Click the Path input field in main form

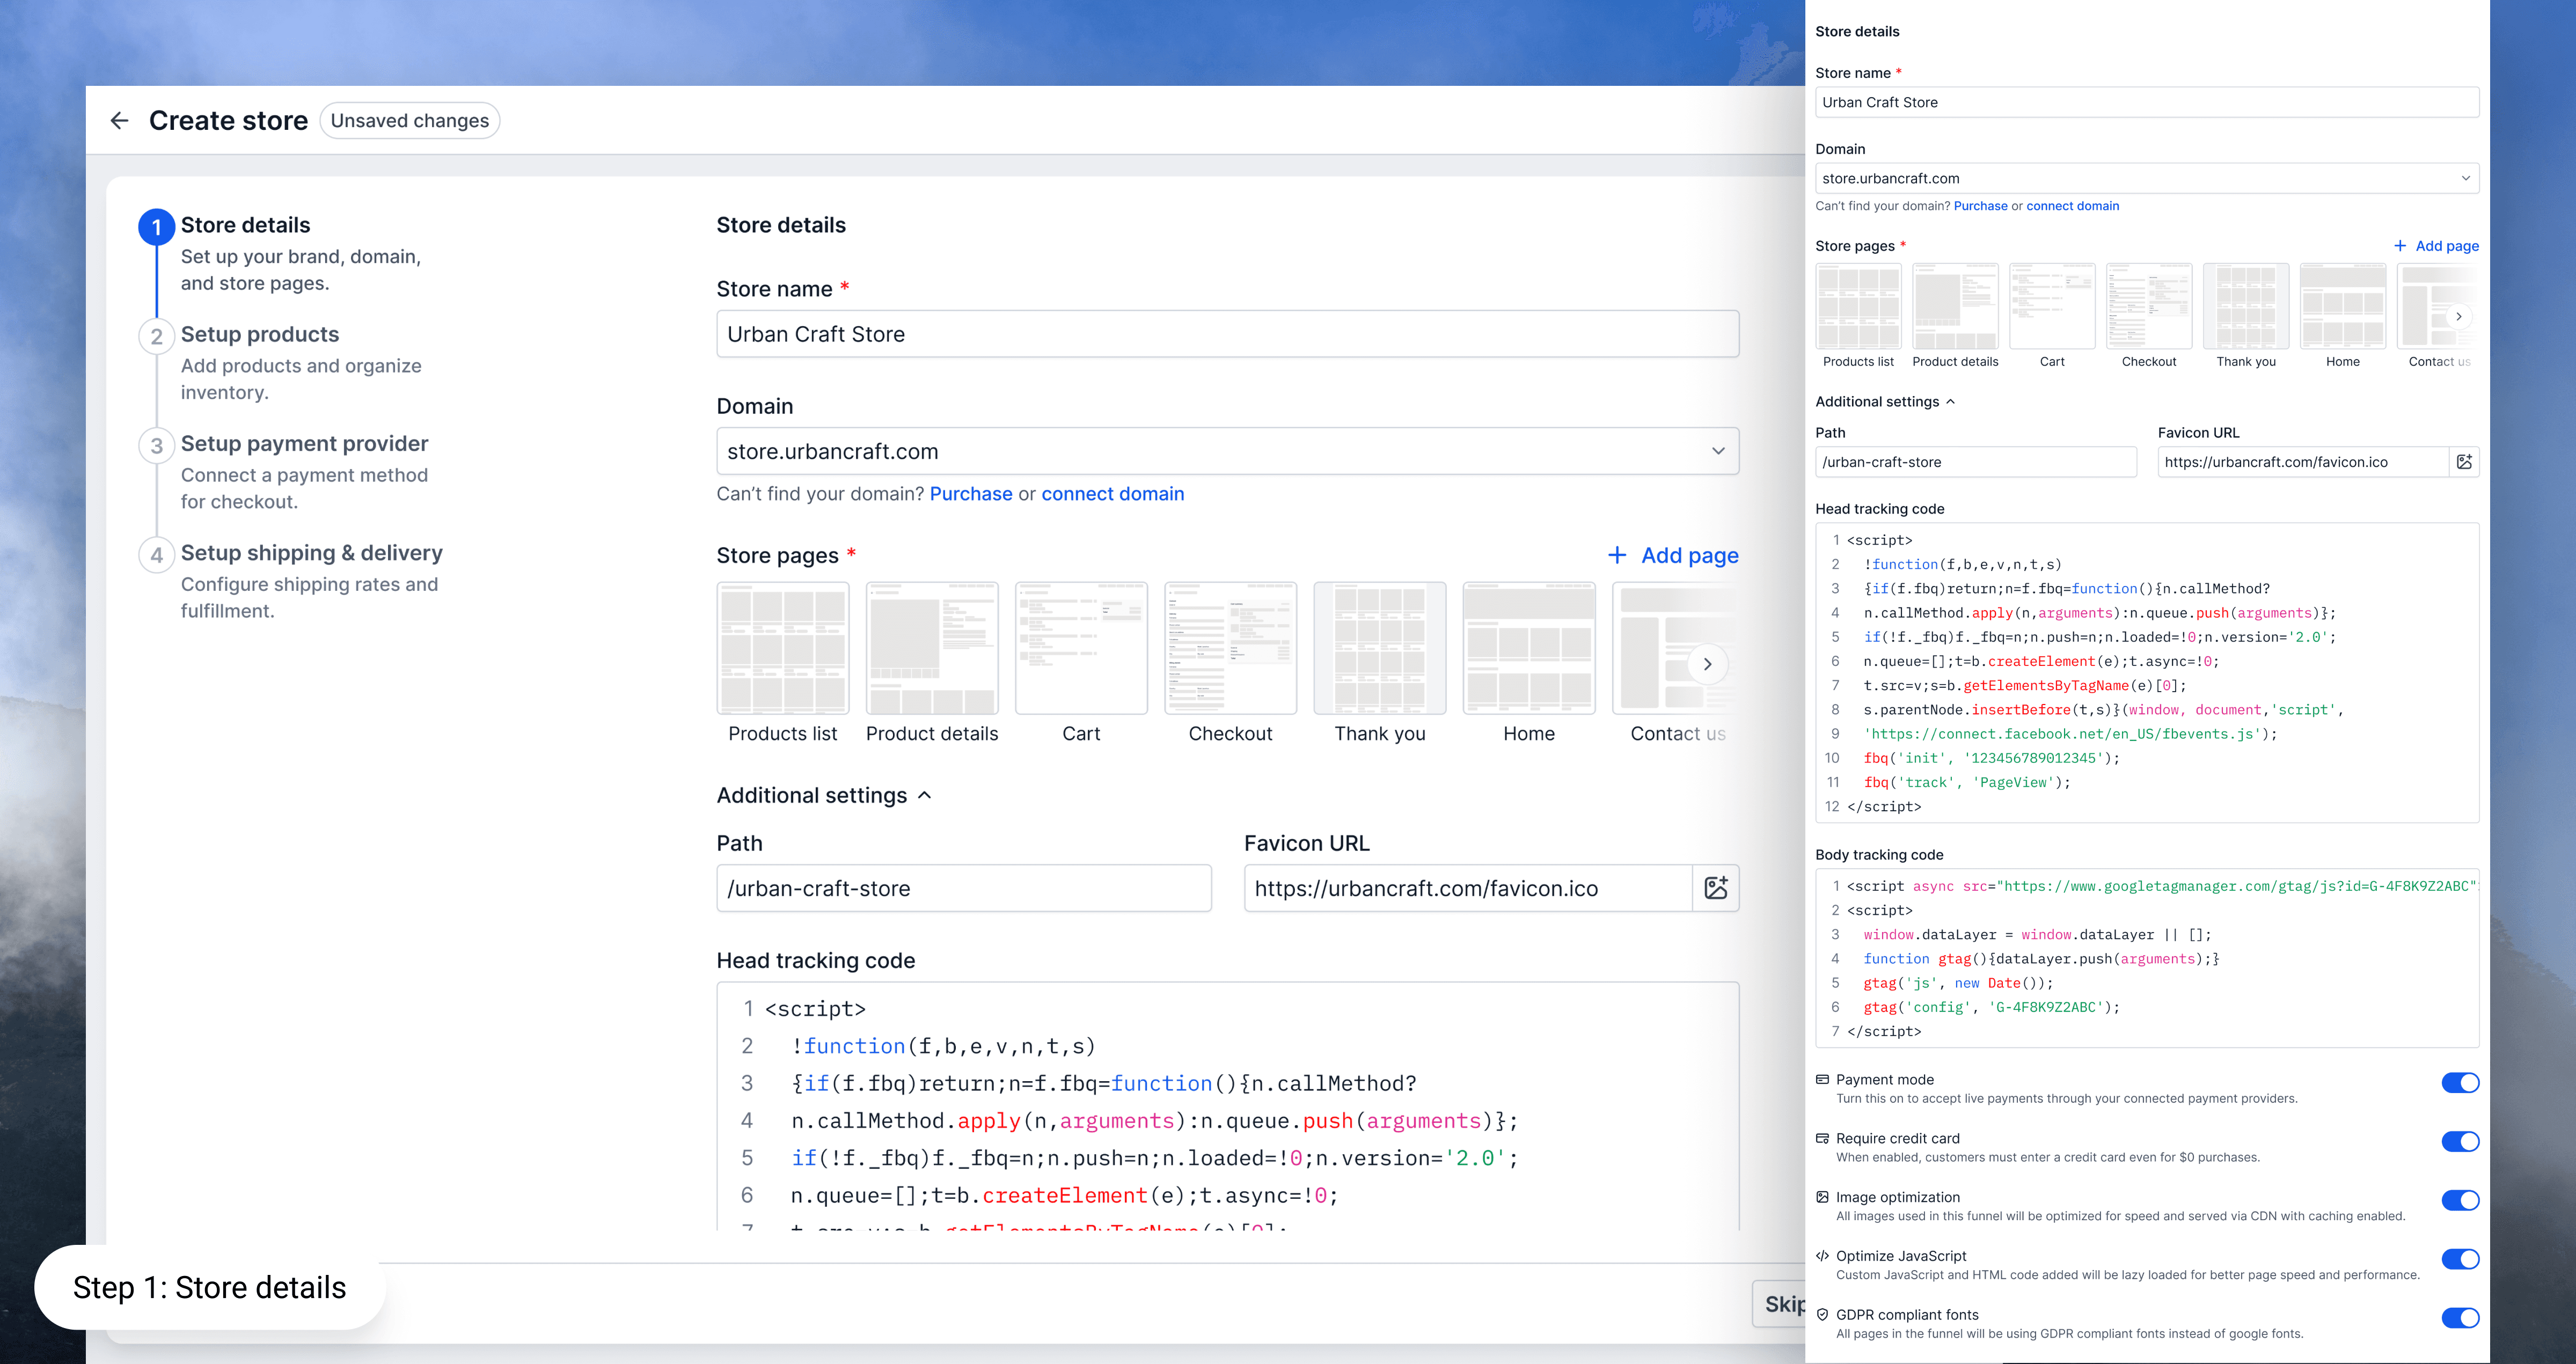(963, 888)
